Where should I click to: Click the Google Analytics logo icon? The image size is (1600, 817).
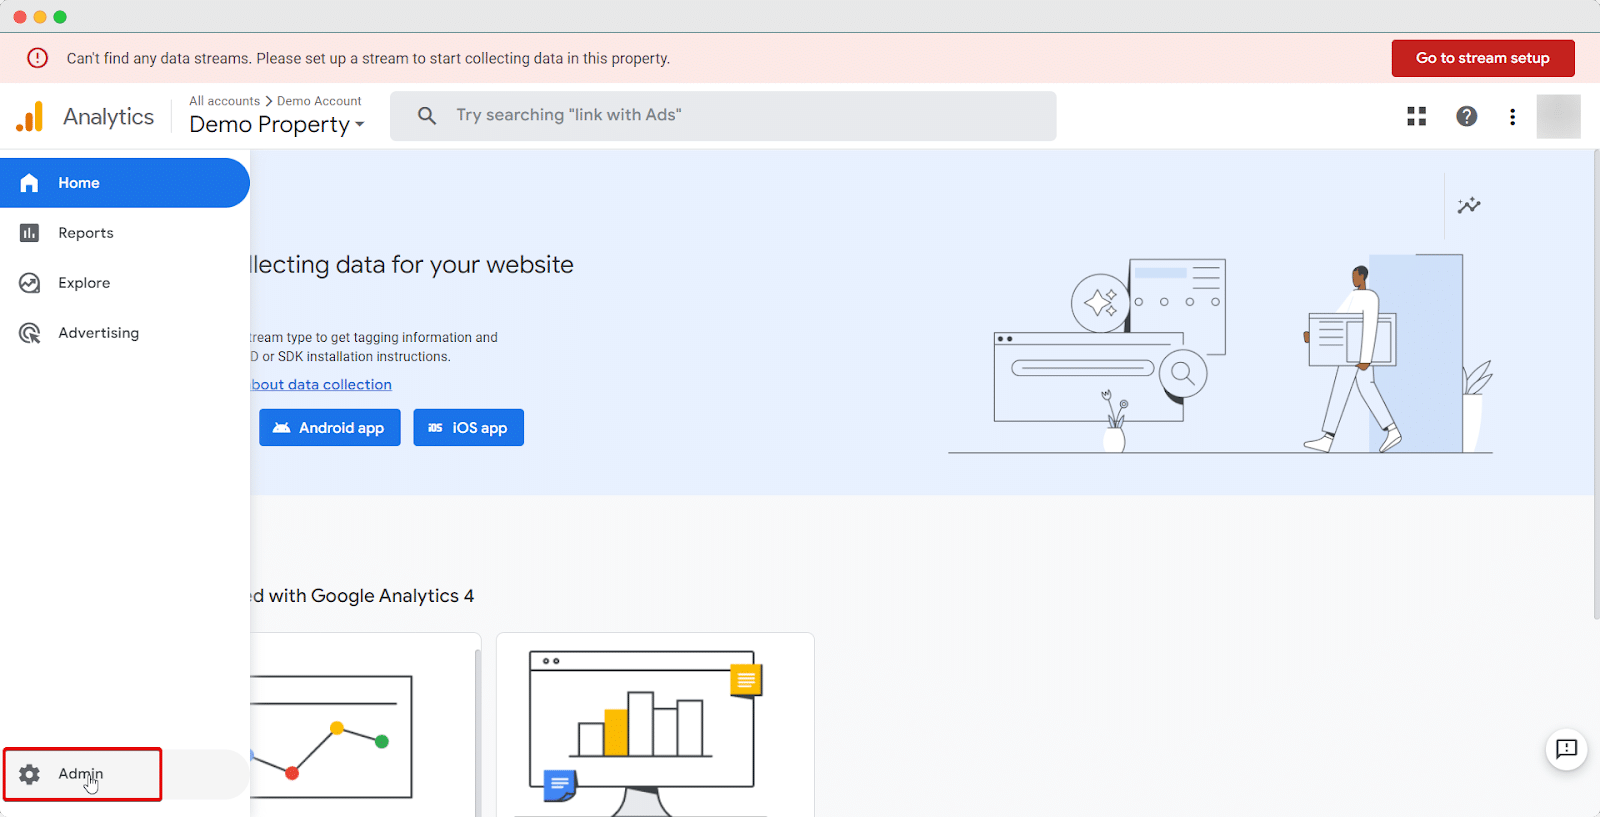[x=30, y=117]
